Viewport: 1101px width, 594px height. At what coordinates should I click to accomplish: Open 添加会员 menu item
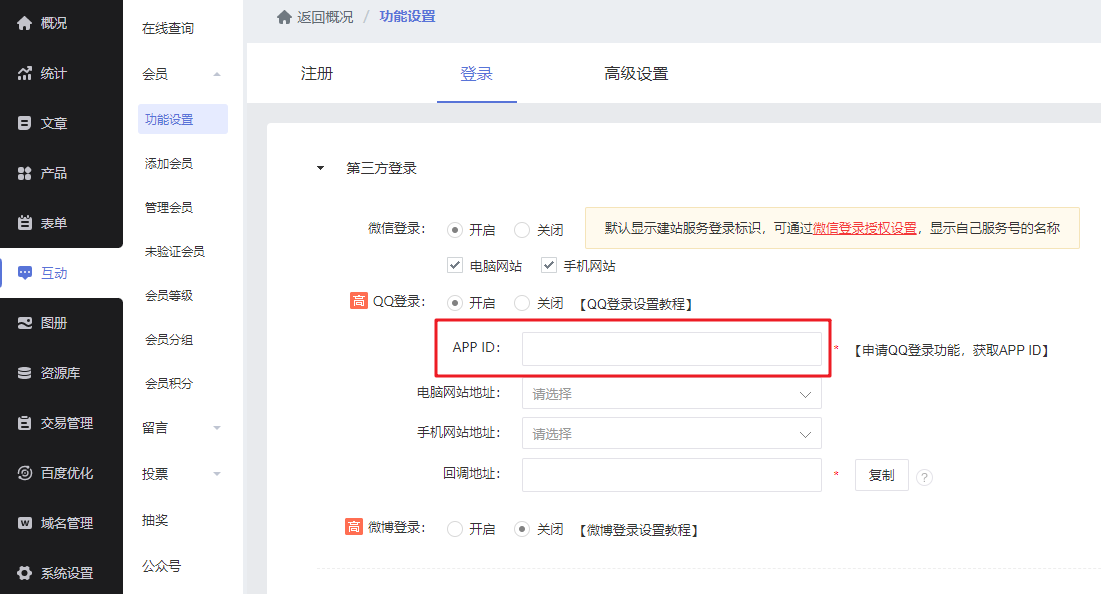click(x=169, y=164)
